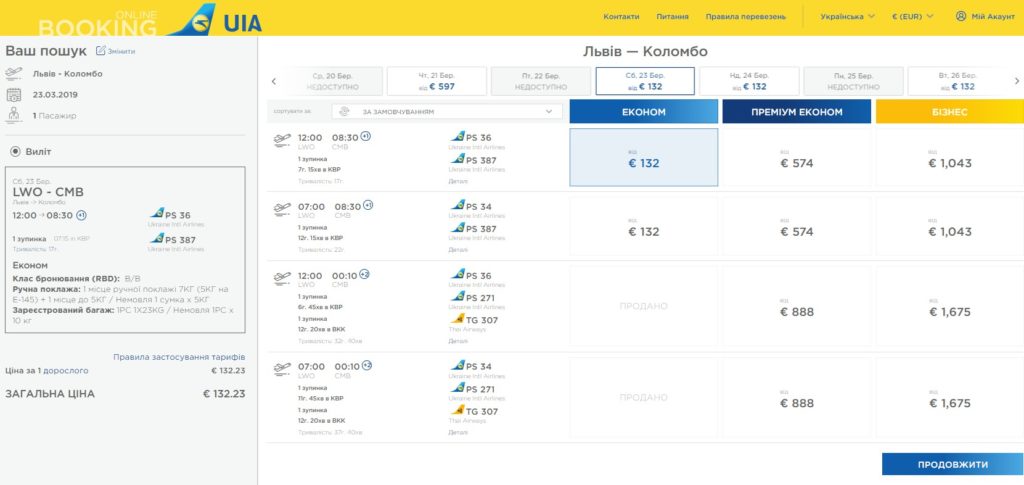Open the Контакти menu item
Viewport: 1024px width, 485px height.
tap(621, 16)
